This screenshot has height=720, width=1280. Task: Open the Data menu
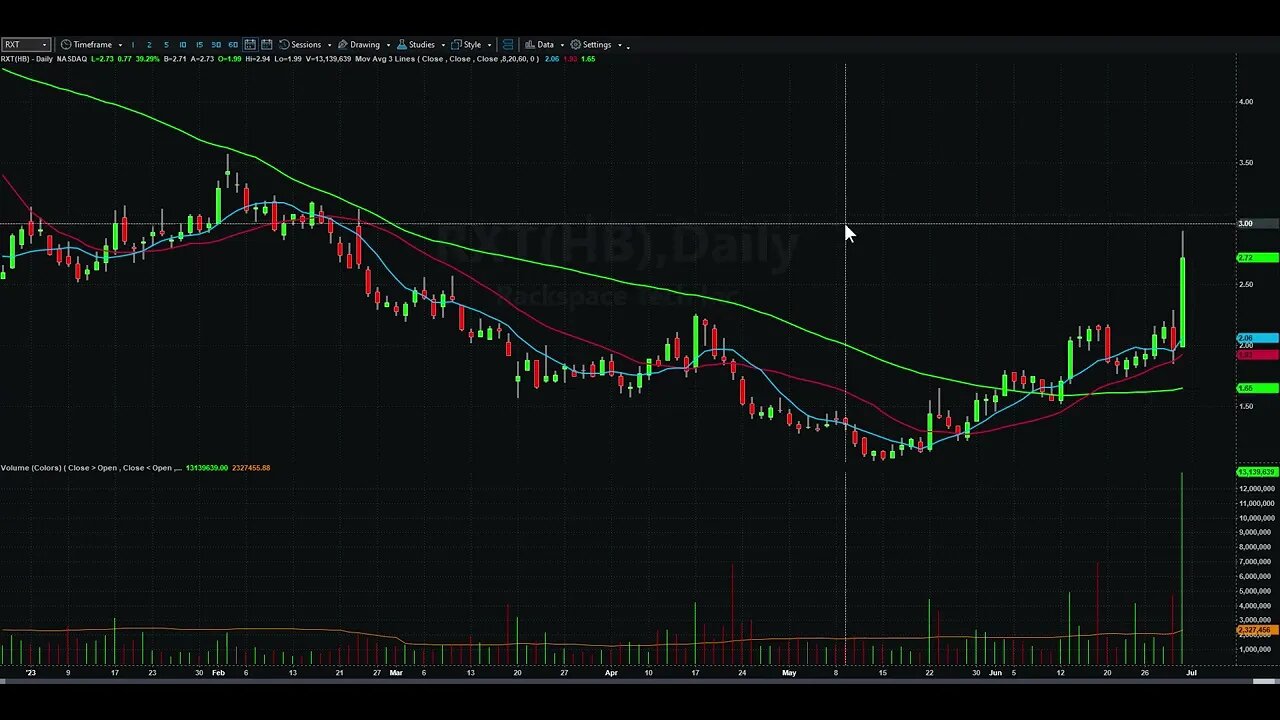[x=544, y=45]
